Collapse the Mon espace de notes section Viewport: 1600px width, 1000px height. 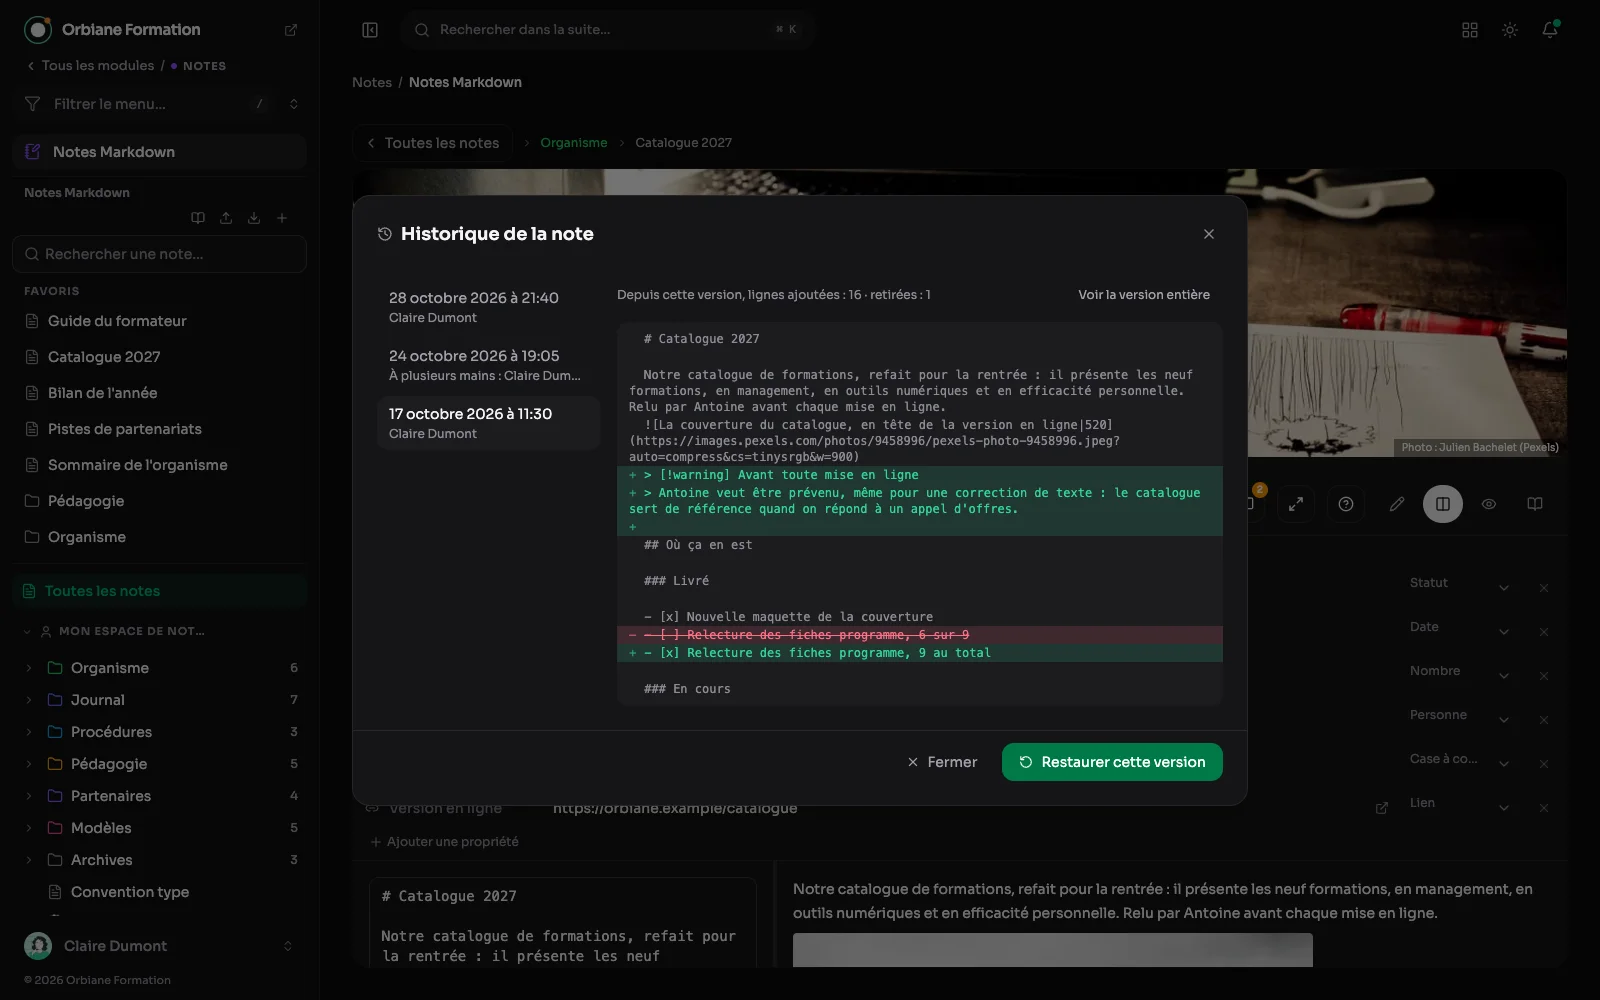point(27,632)
